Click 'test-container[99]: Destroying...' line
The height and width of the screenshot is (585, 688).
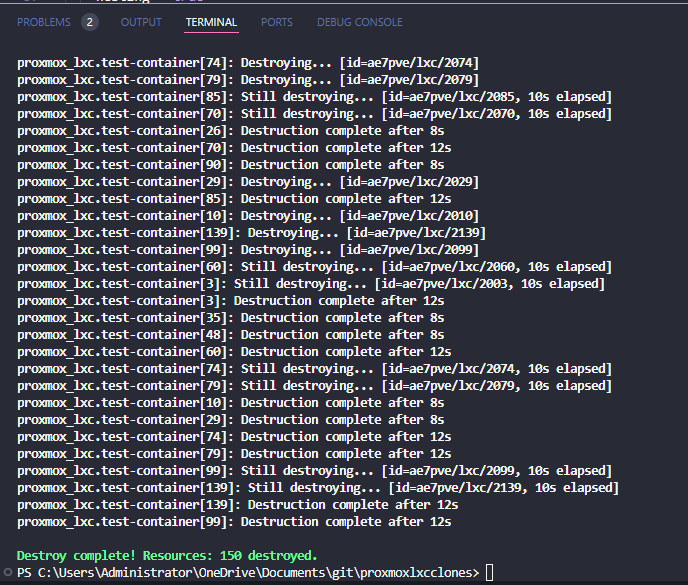click(248, 250)
